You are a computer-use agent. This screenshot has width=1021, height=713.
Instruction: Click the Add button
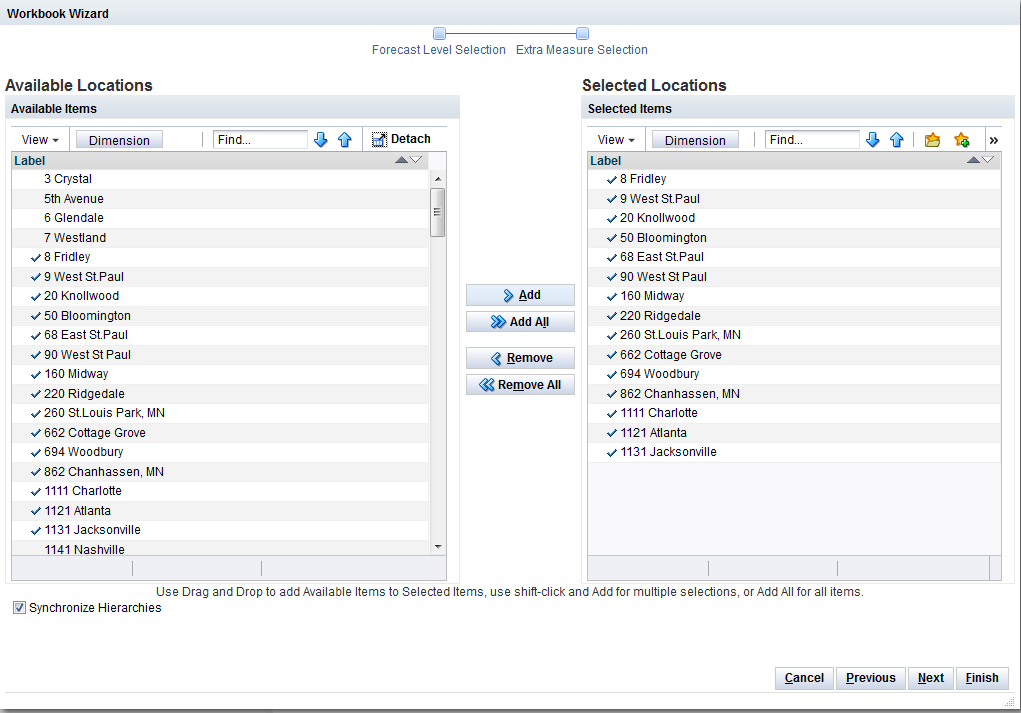[520, 295]
